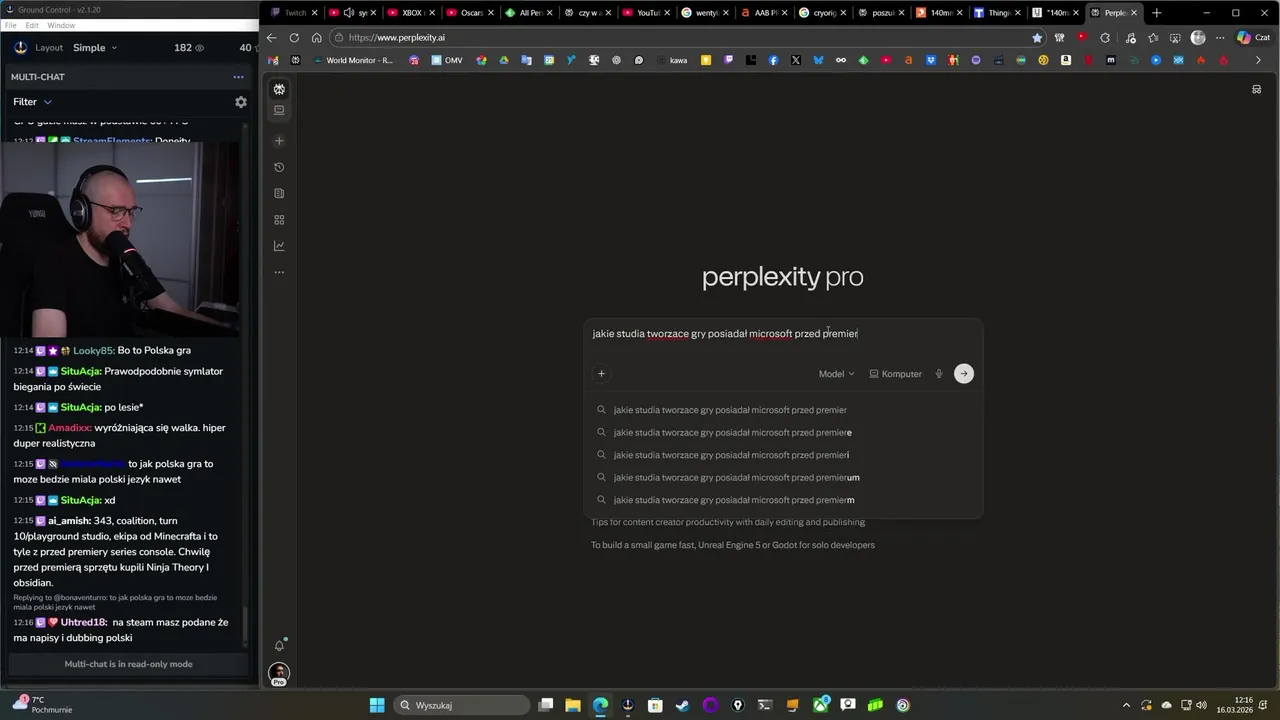Click the taskbar Wyszukaj search box
Screen dimensions: 1280x720
[462, 705]
